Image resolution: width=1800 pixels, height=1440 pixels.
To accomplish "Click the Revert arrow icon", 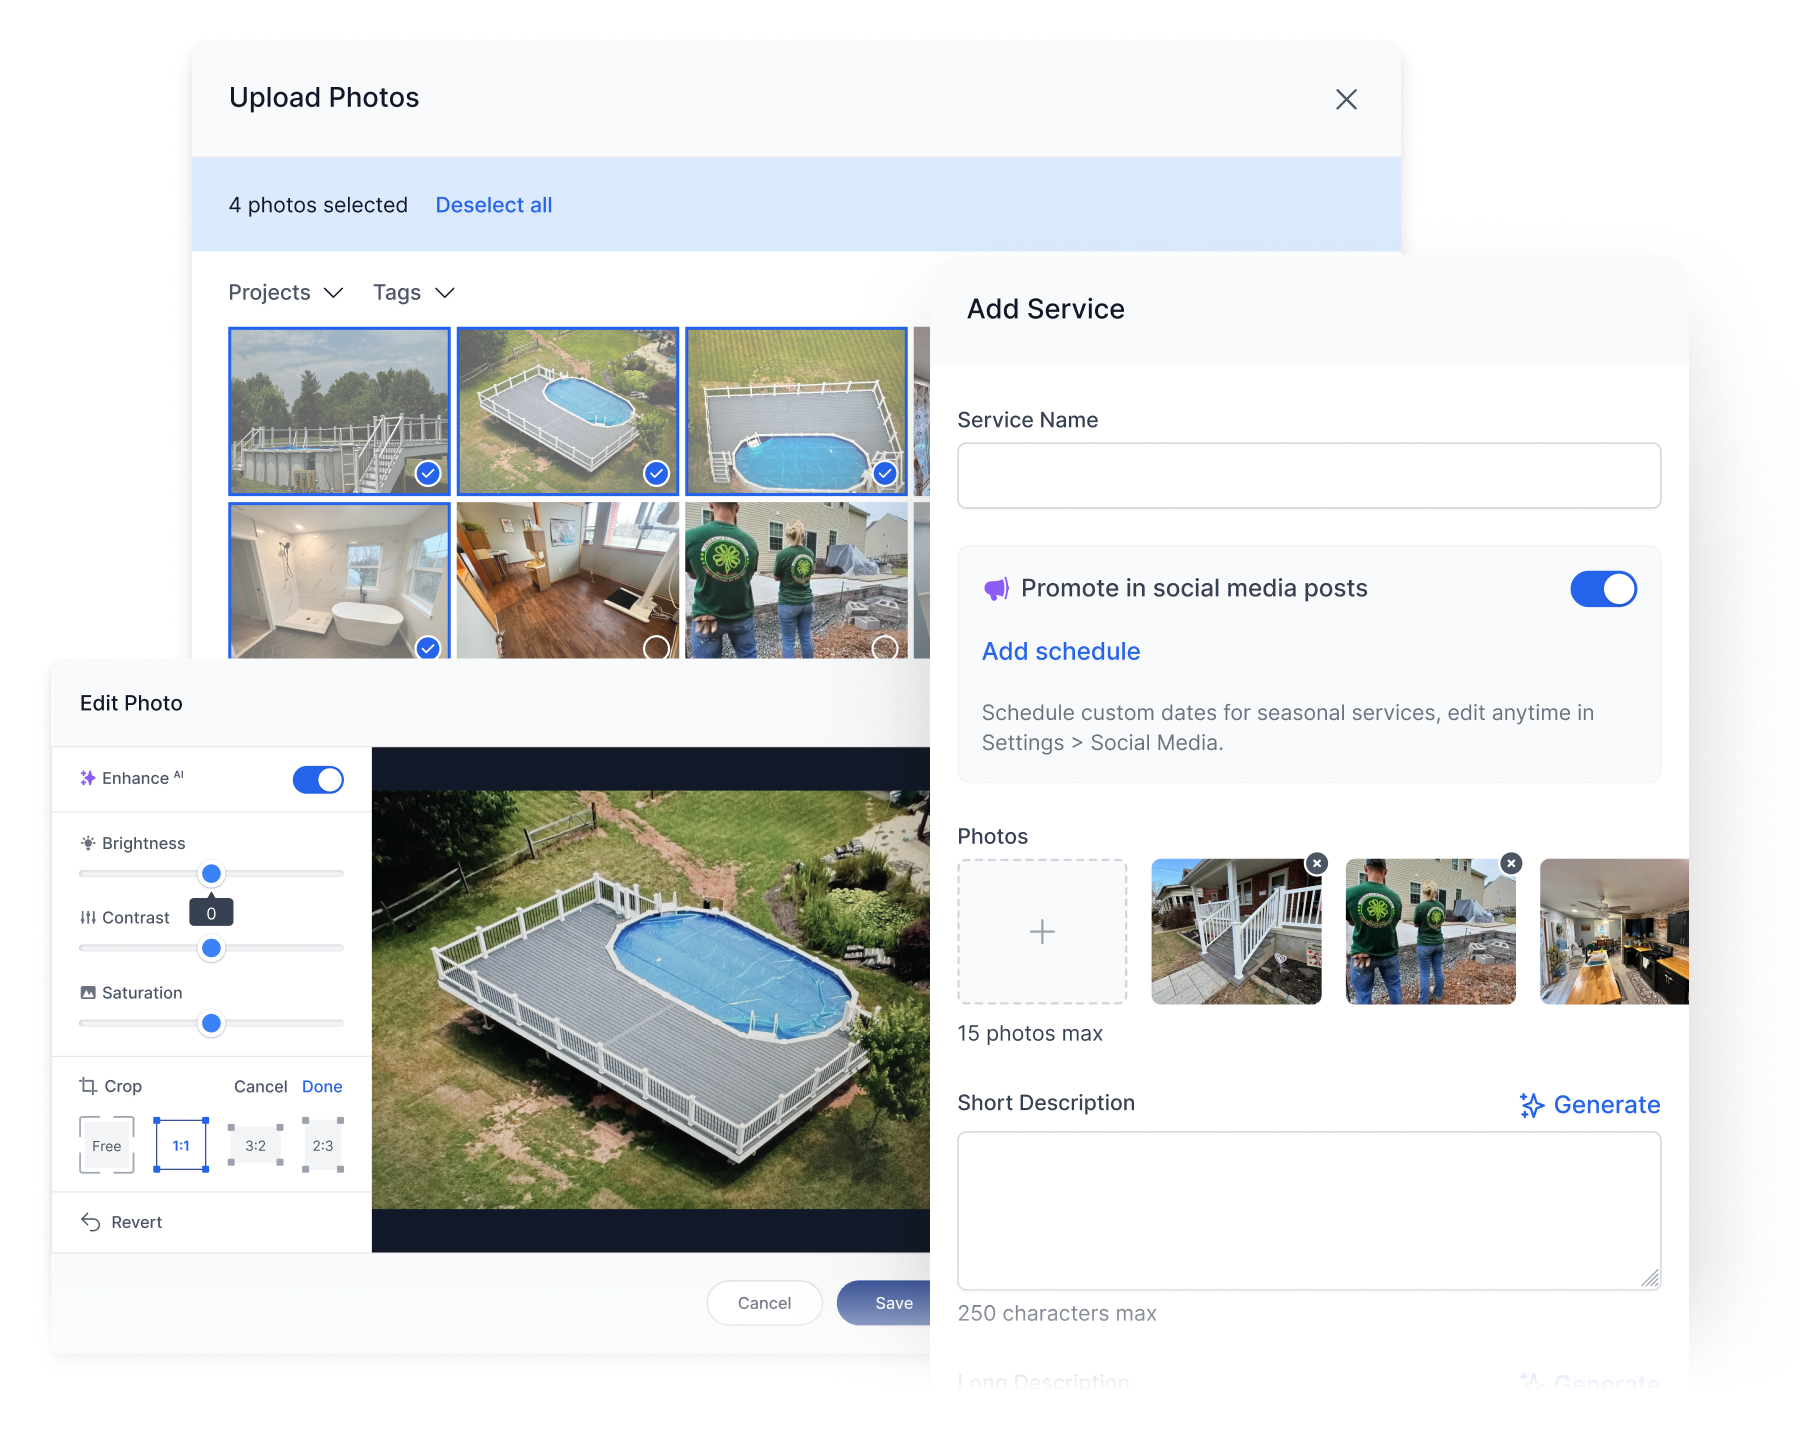I will pyautogui.click(x=90, y=1222).
